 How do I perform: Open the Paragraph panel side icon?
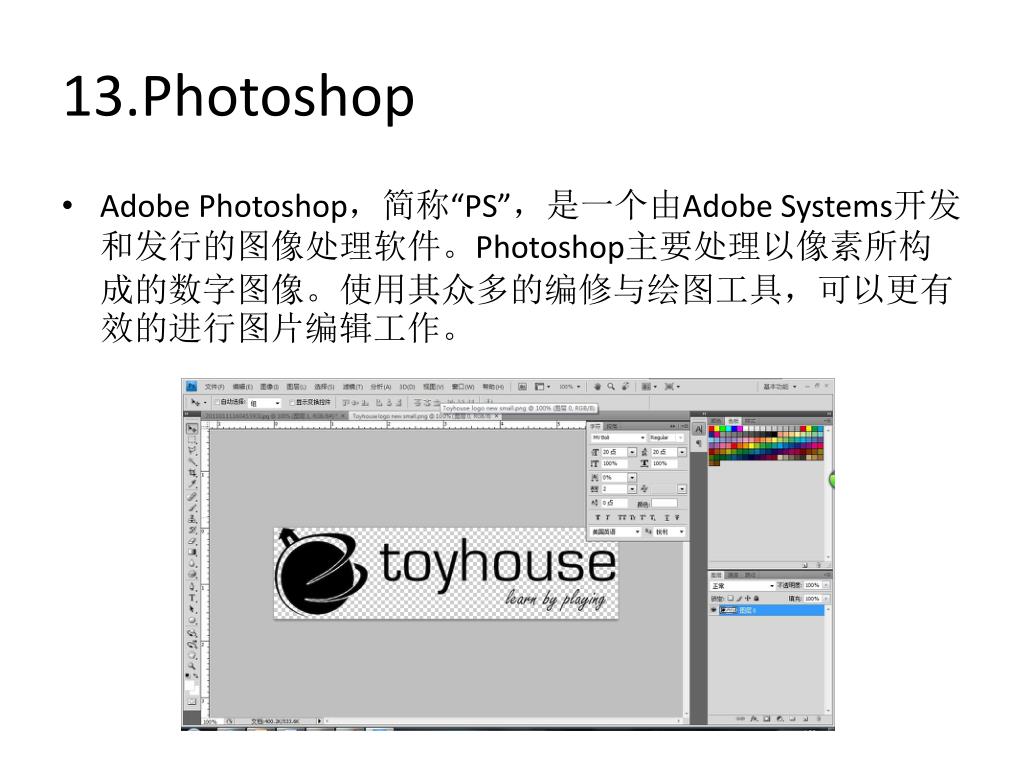click(x=698, y=443)
